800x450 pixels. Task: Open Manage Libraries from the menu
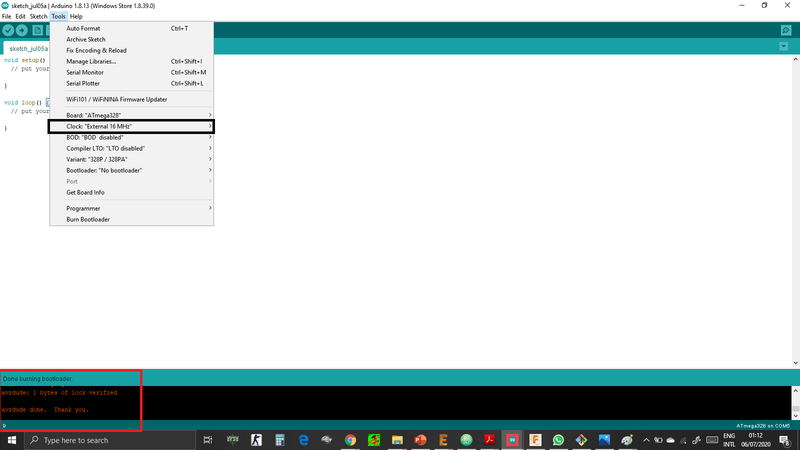click(x=132, y=61)
